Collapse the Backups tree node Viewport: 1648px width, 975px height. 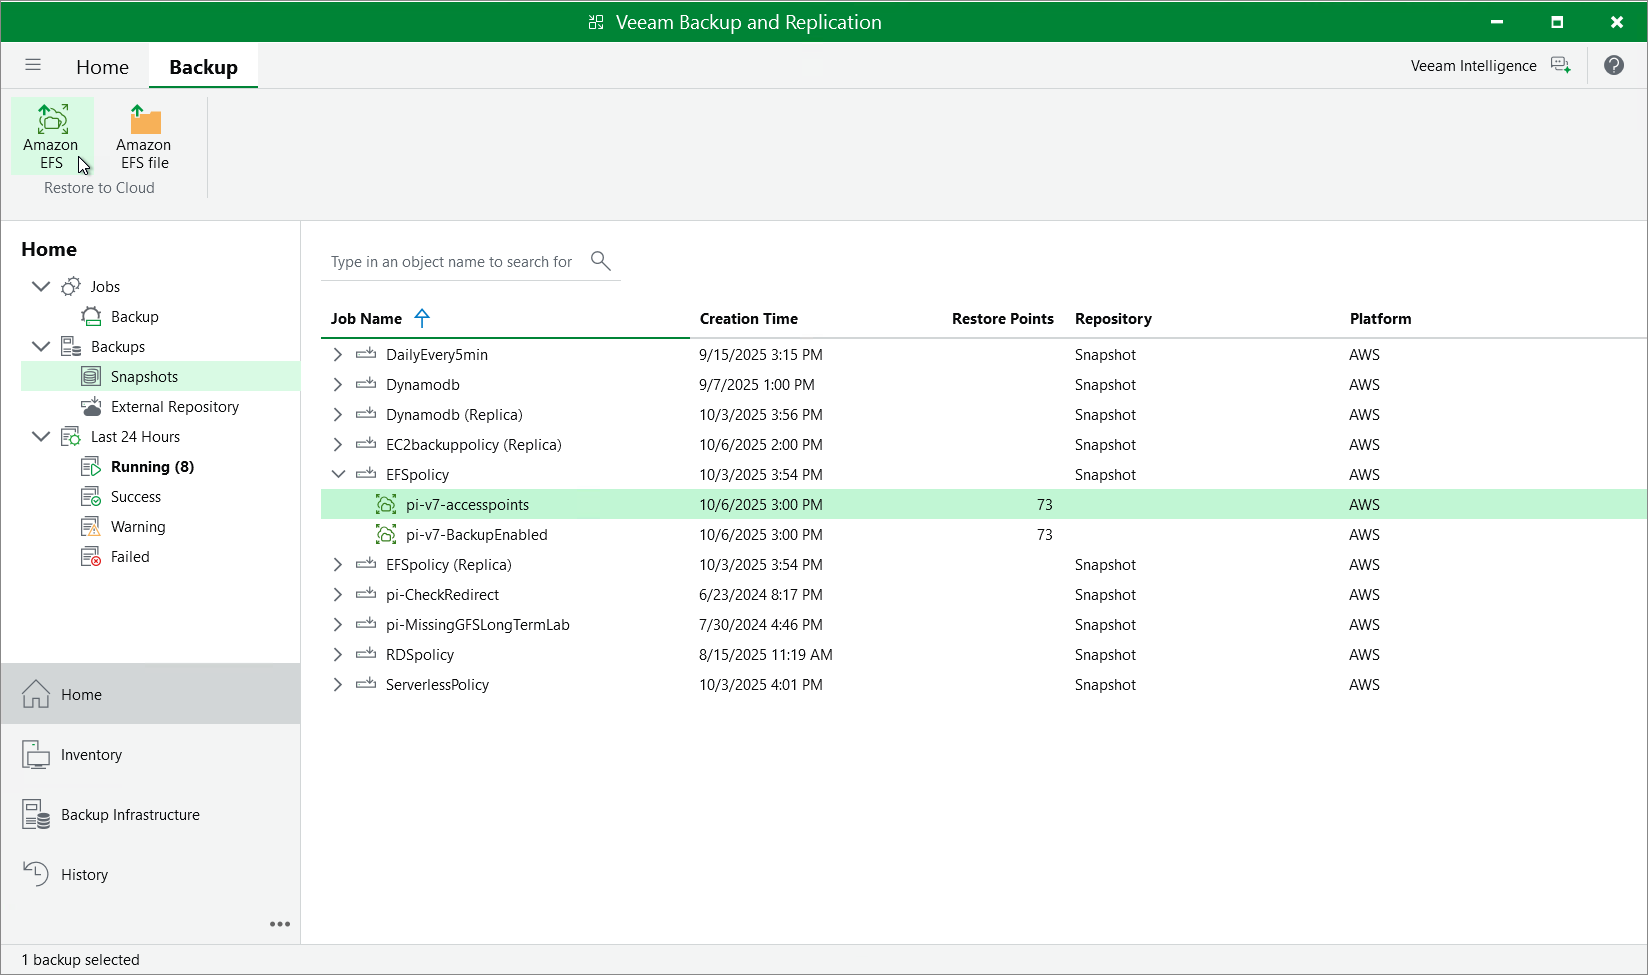[41, 347]
